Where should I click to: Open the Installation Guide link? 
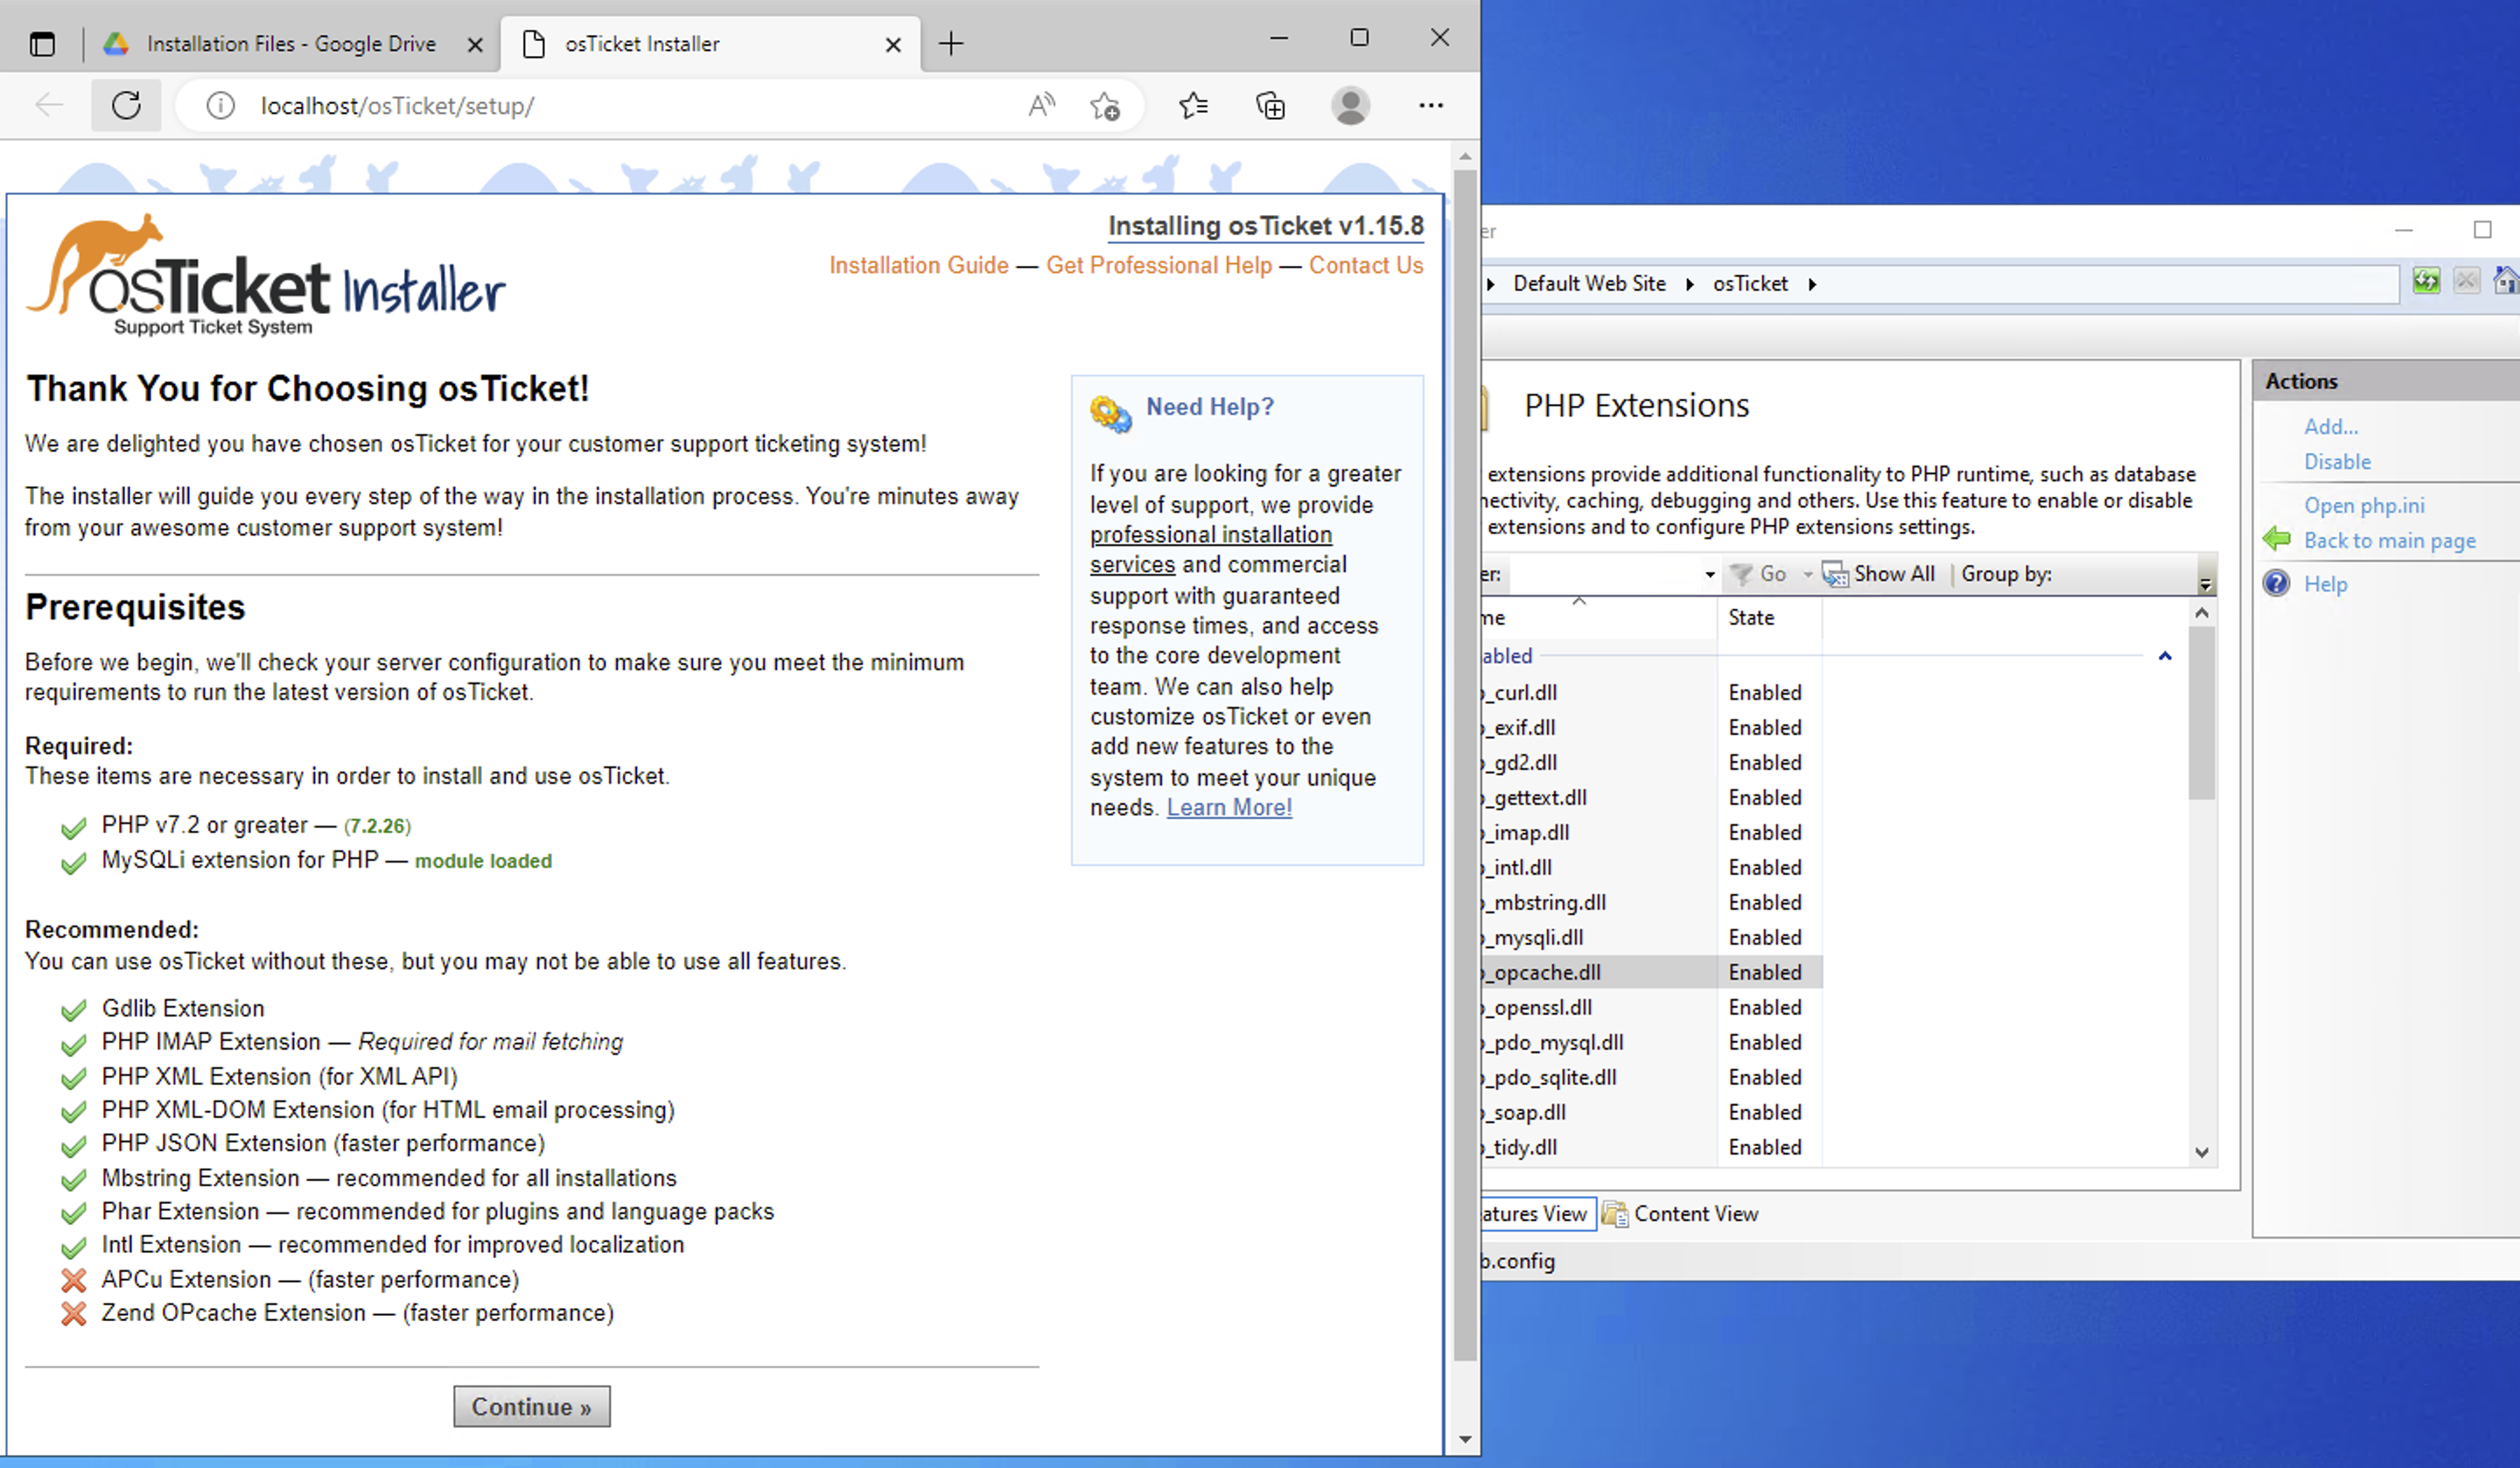tap(918, 265)
